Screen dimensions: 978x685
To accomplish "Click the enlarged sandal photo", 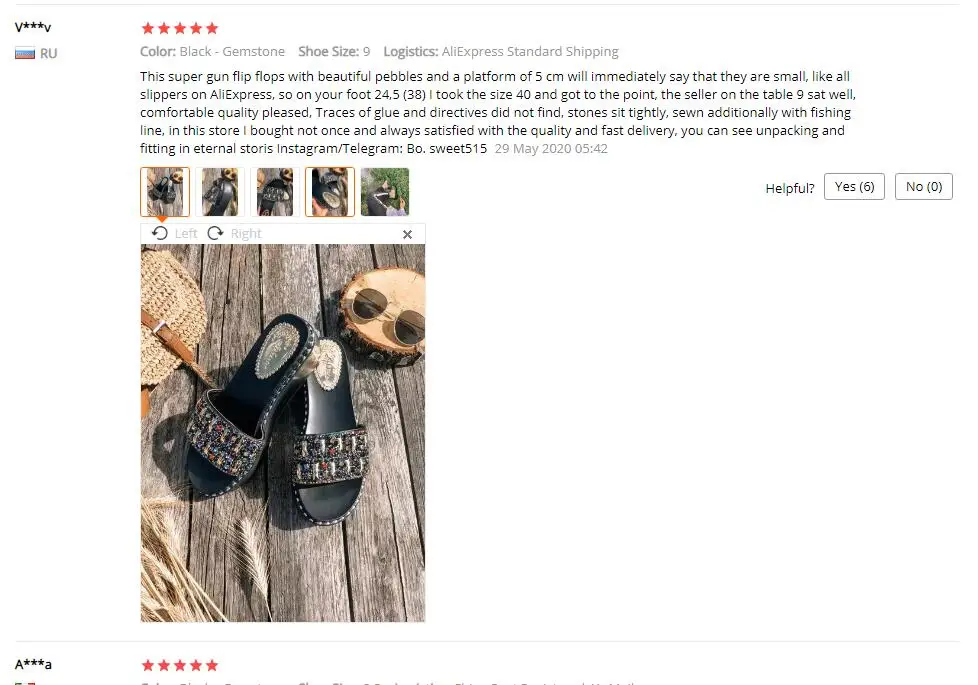I will click(x=283, y=433).
